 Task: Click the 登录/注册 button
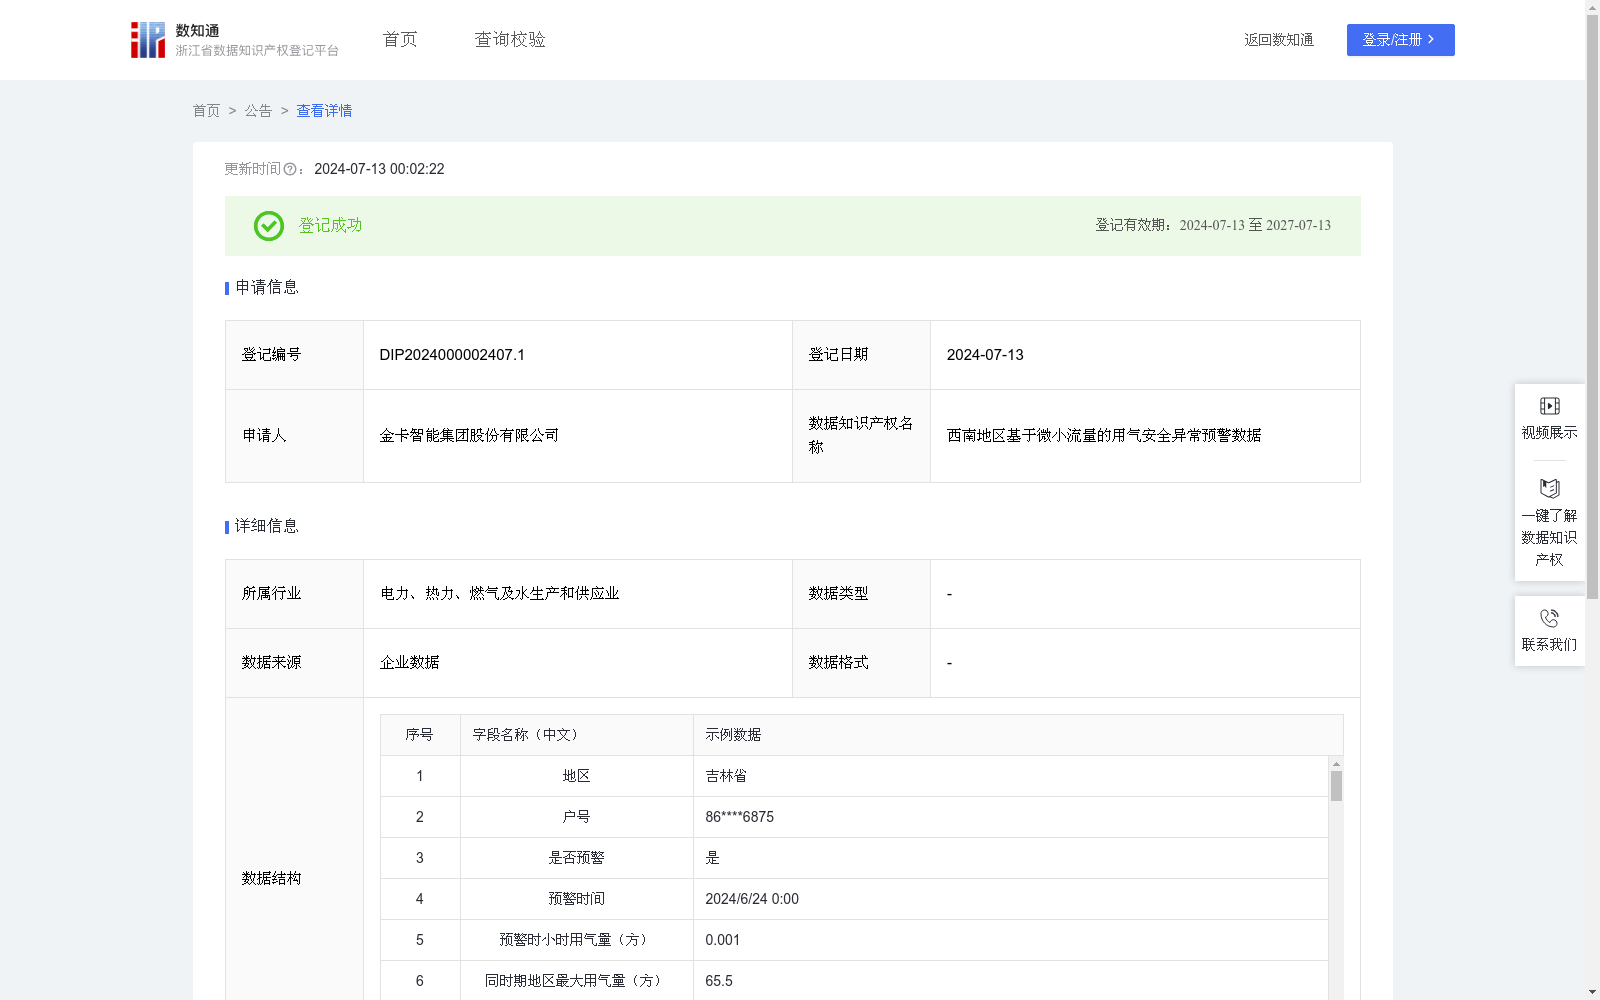pos(1400,40)
